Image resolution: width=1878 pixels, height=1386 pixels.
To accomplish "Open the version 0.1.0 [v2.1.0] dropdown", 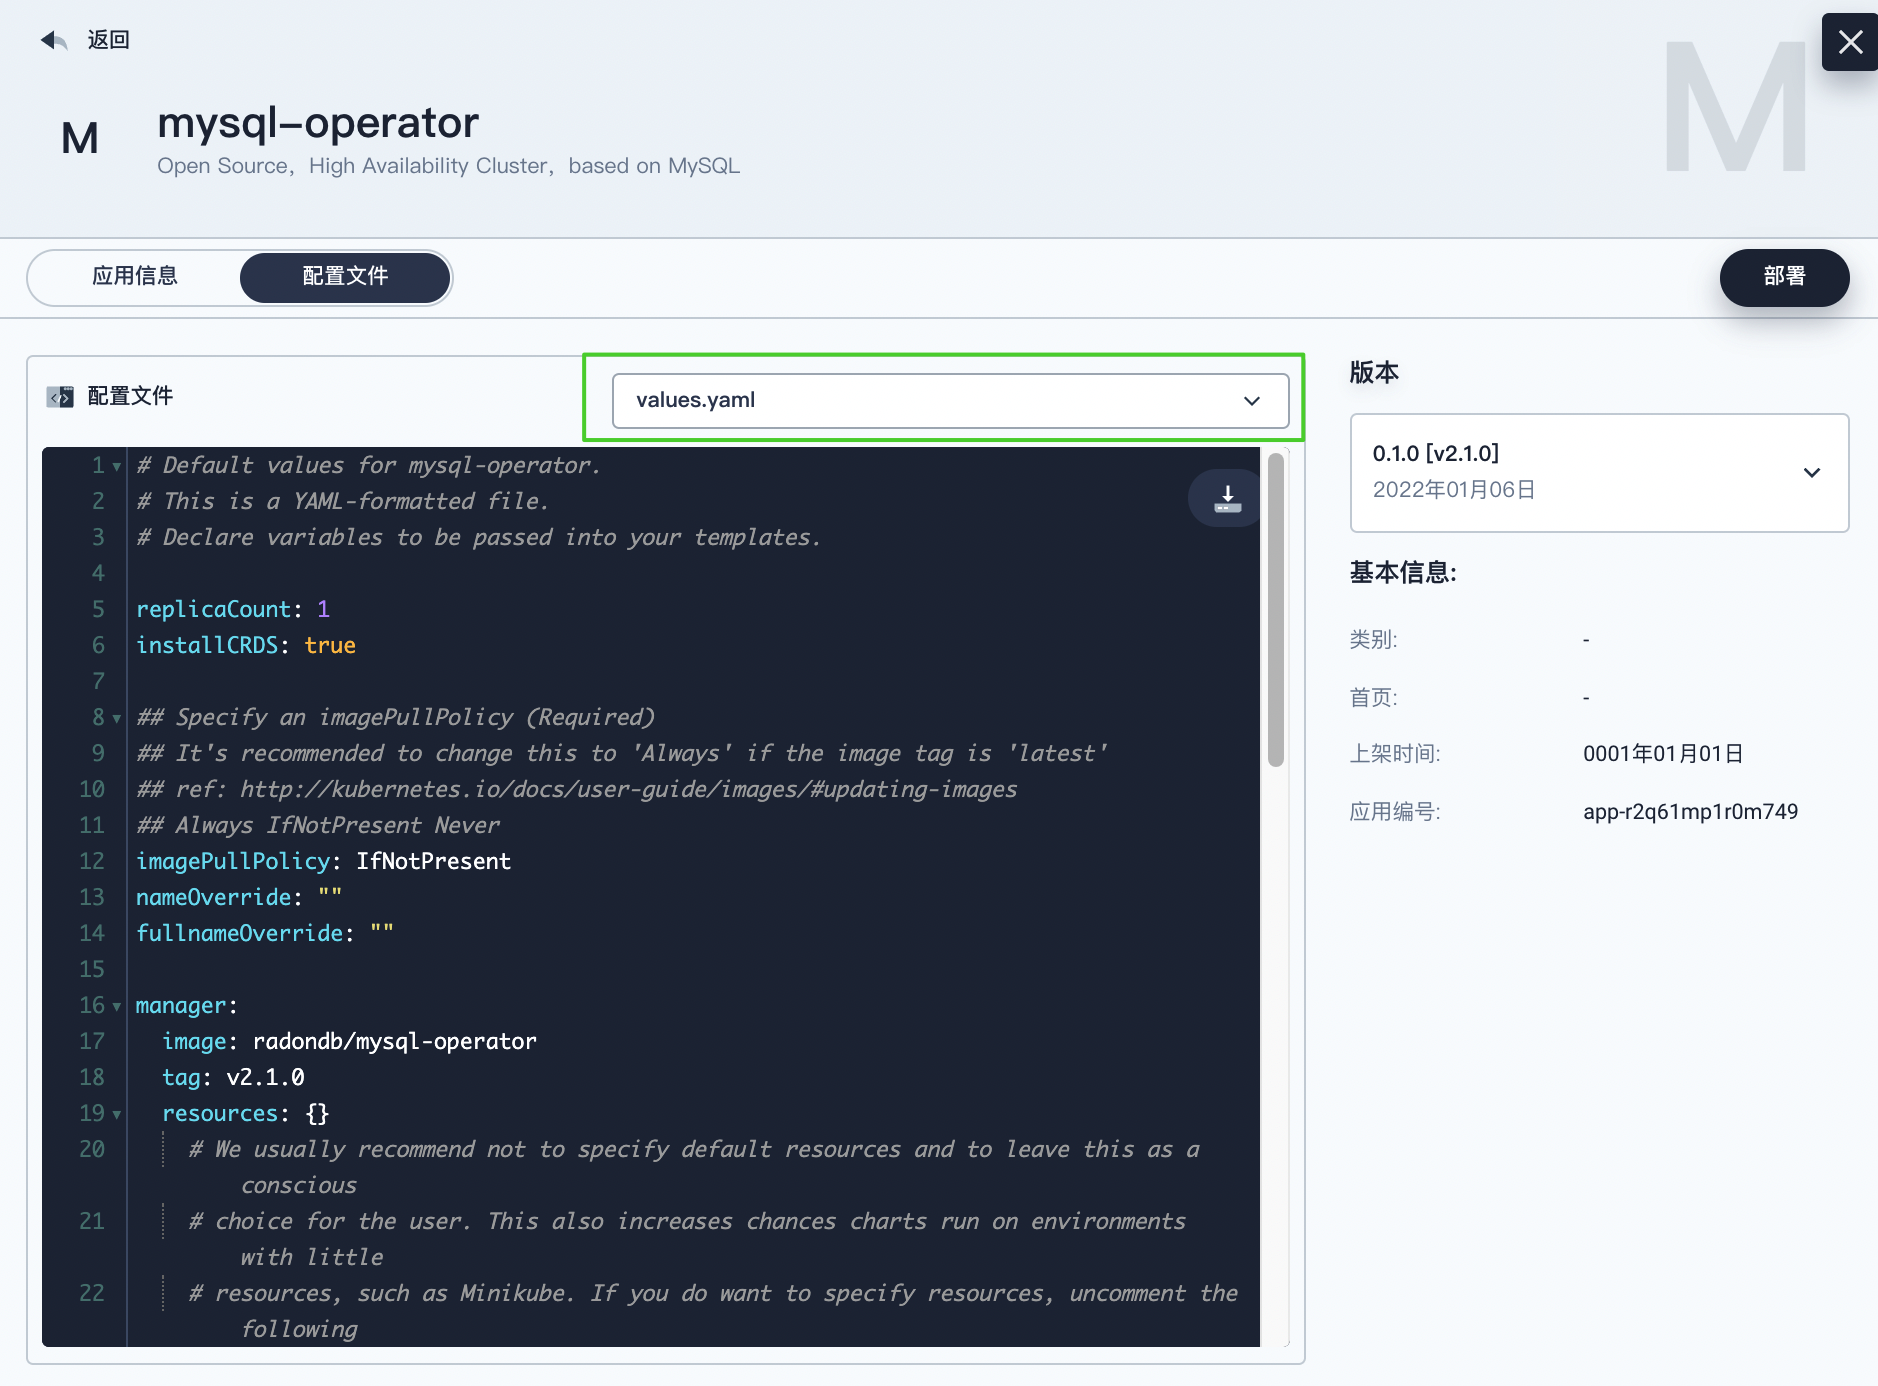I will click(x=1599, y=472).
